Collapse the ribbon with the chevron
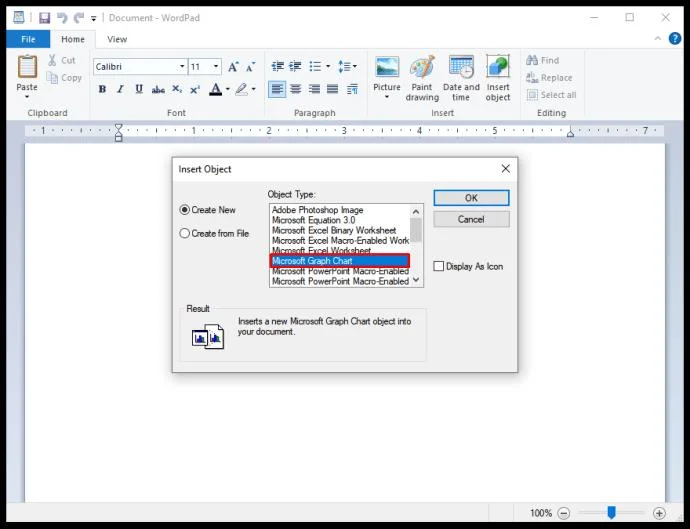The height and width of the screenshot is (529, 690). (x=657, y=39)
